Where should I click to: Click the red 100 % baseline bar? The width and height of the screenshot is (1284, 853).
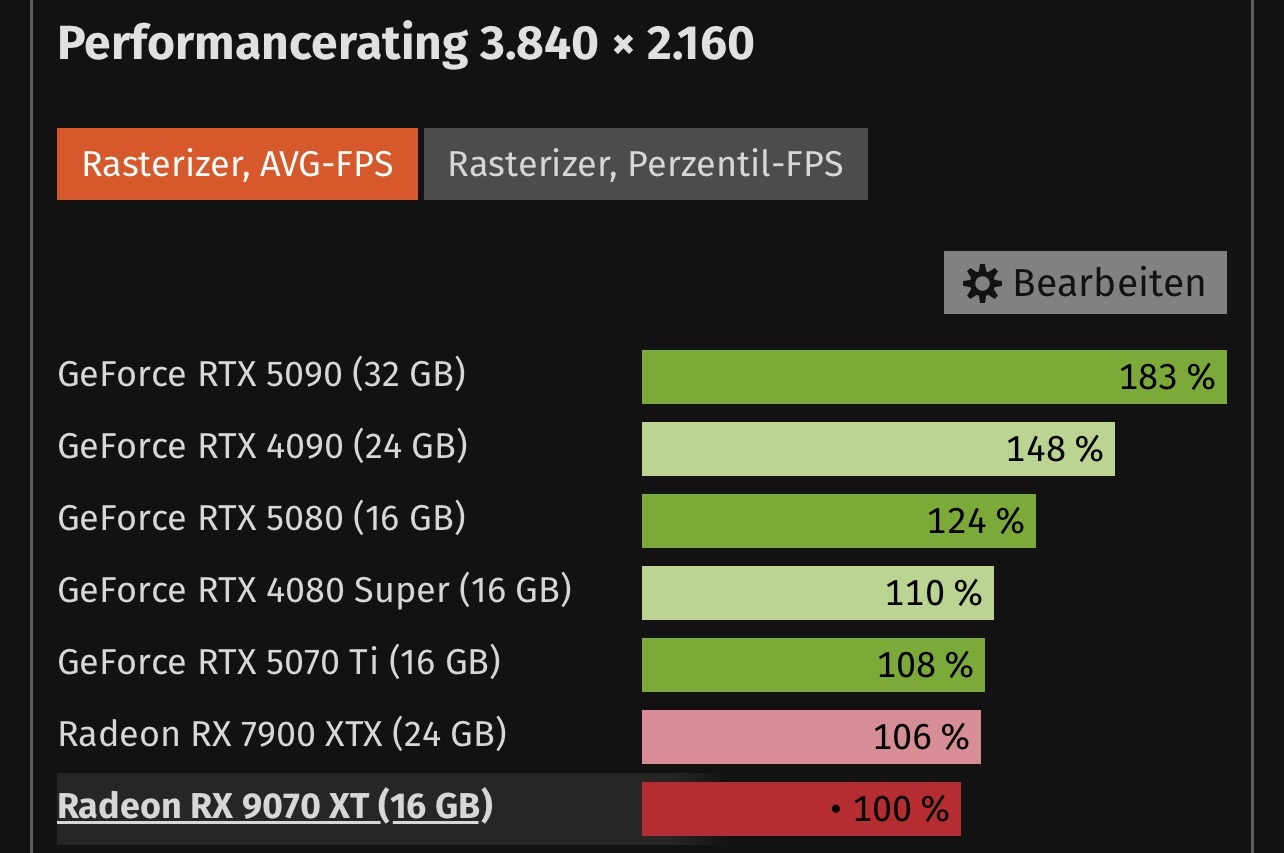coord(790,808)
